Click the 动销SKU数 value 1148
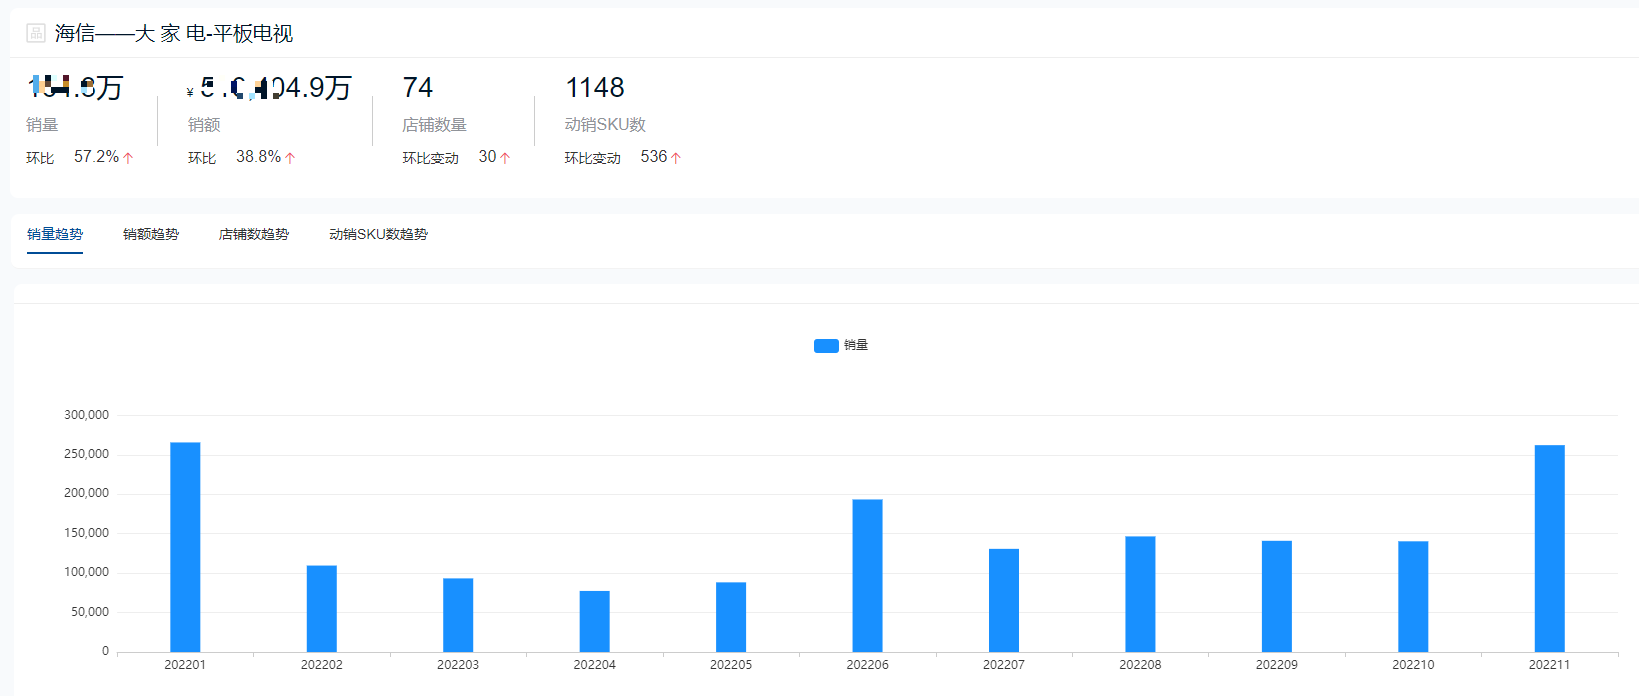 (x=595, y=88)
